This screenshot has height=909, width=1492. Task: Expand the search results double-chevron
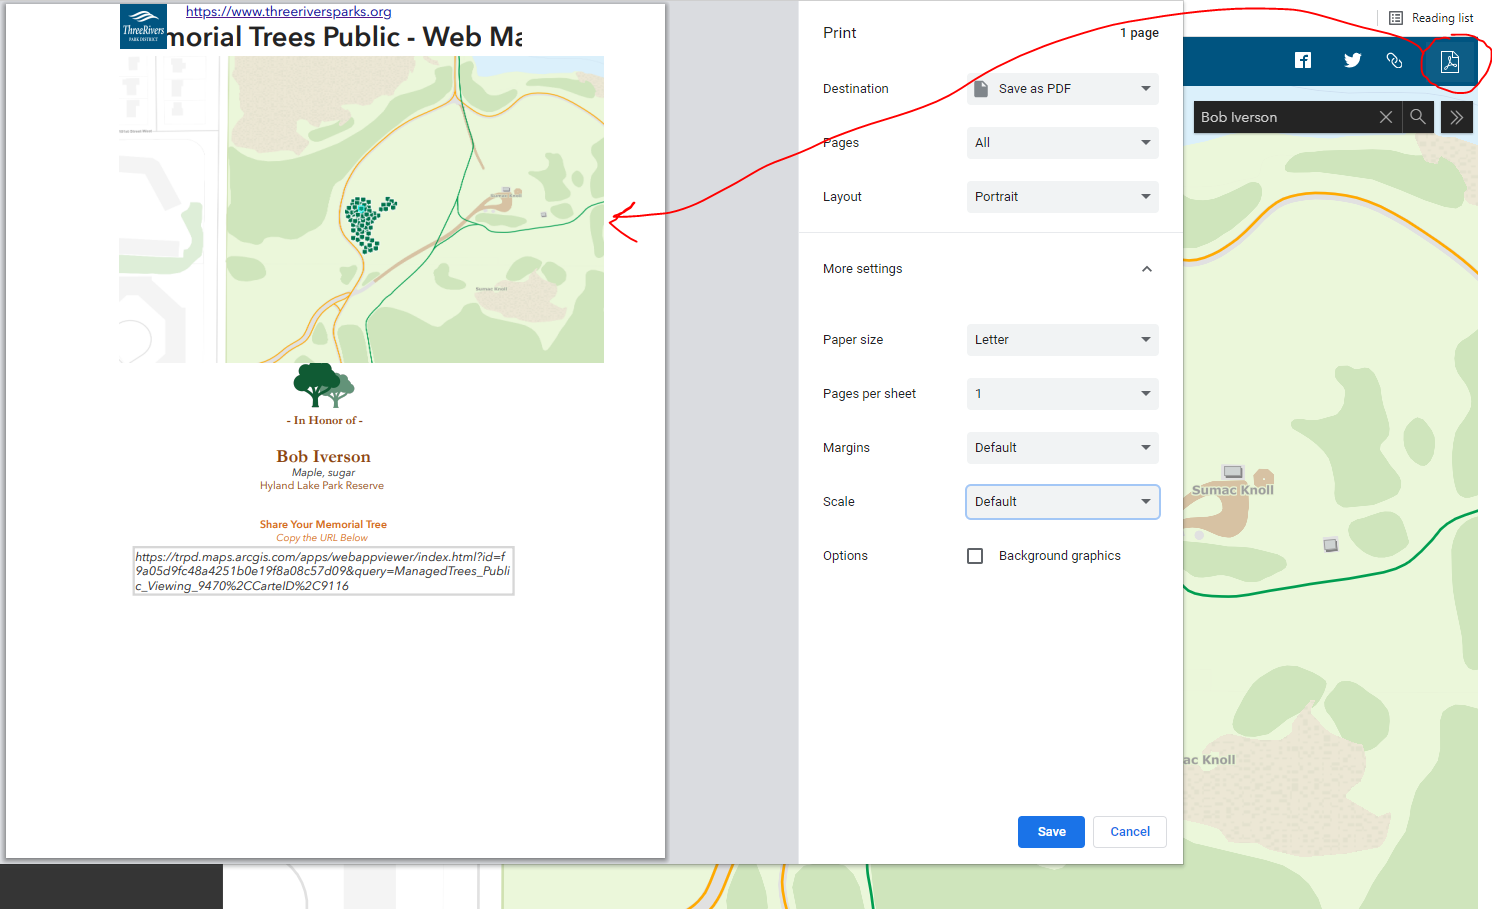point(1456,117)
